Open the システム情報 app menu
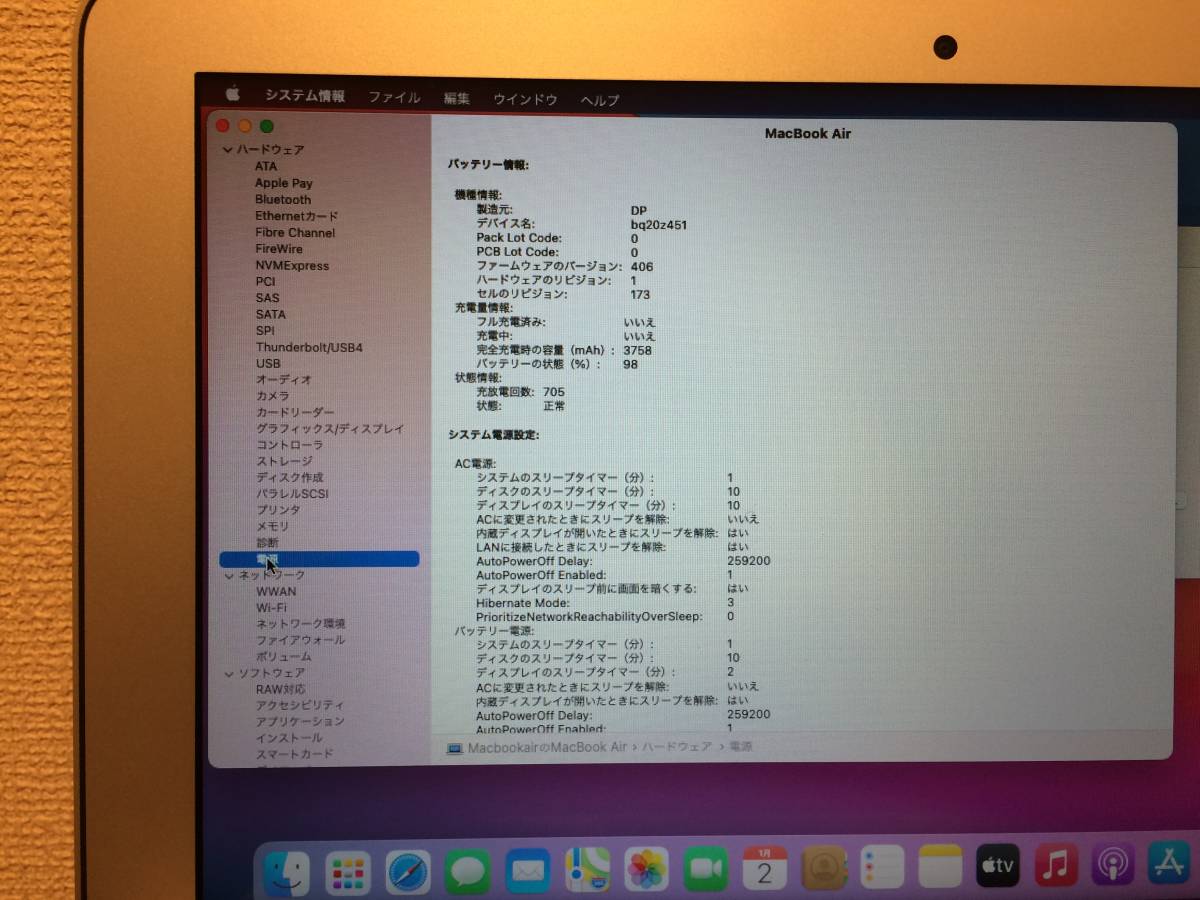The width and height of the screenshot is (1200, 900). (x=305, y=96)
